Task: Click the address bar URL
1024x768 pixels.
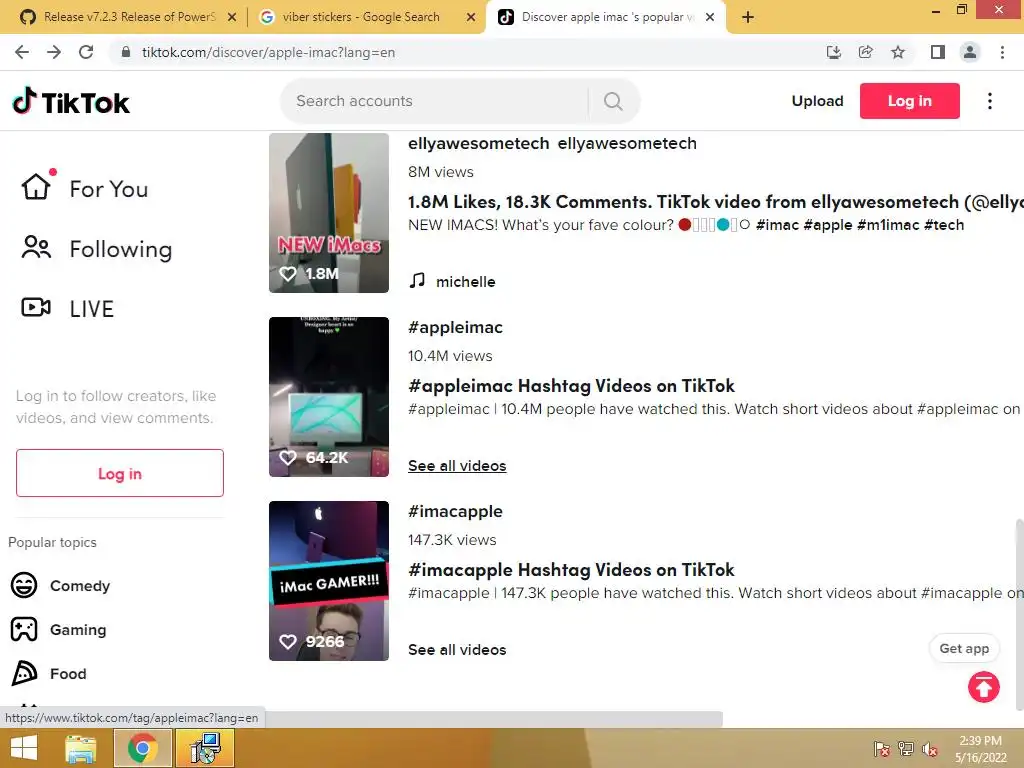Action: point(268,52)
